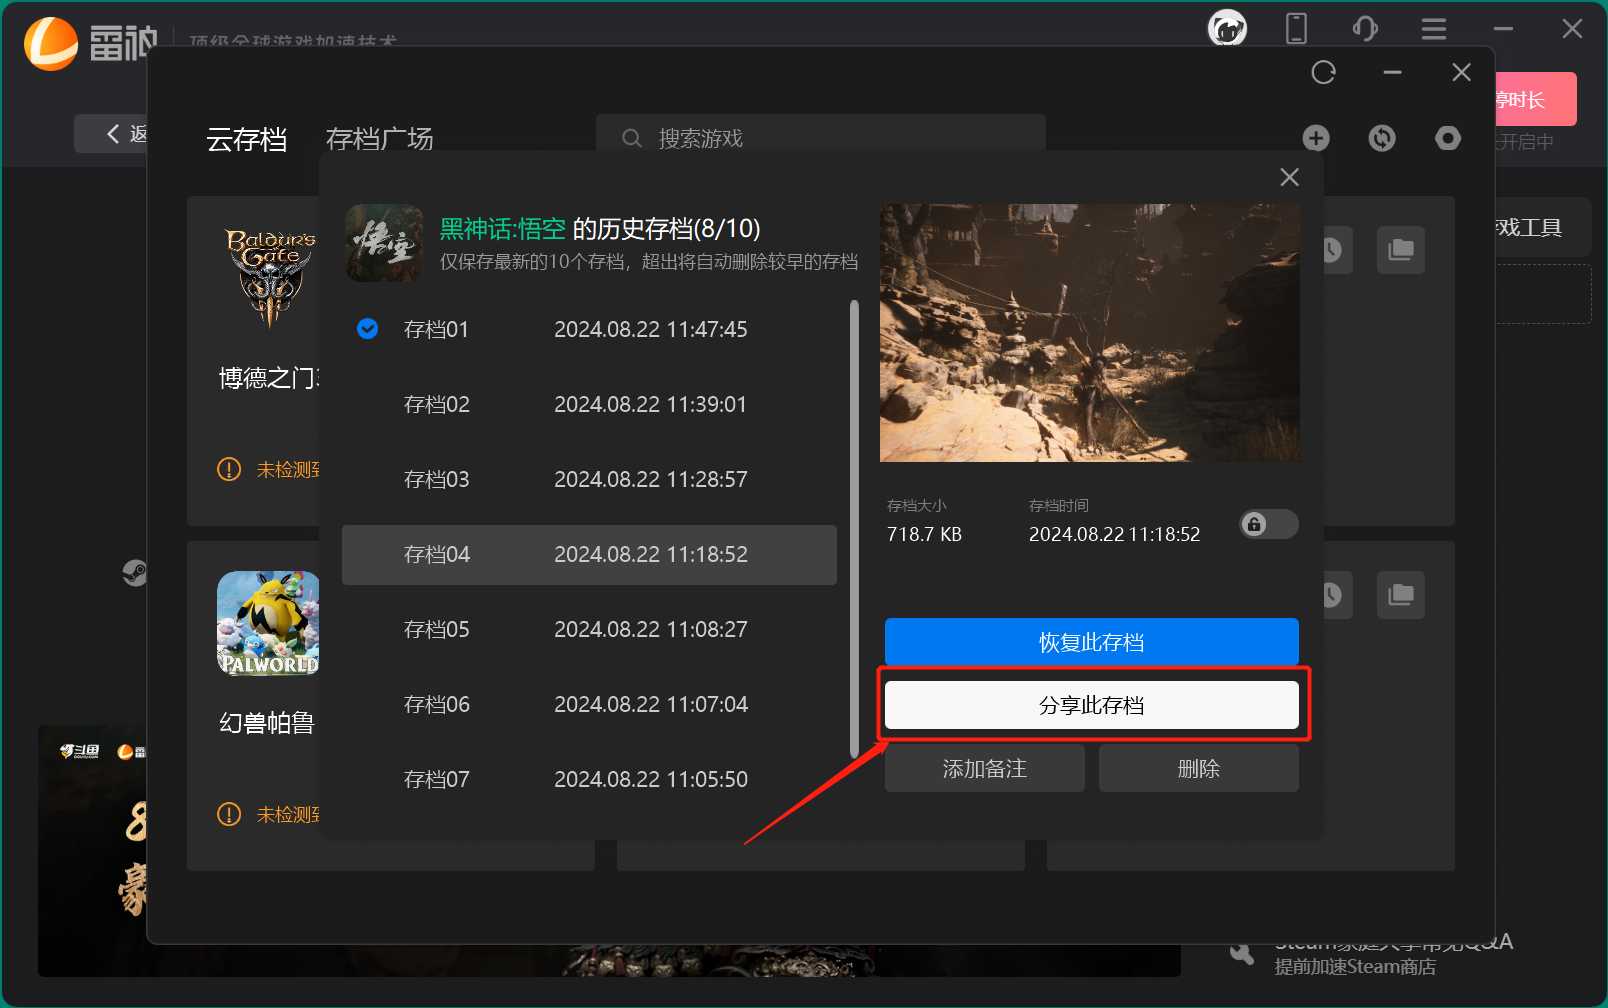Click the 删除 button
This screenshot has height=1008, width=1608.
click(1198, 768)
